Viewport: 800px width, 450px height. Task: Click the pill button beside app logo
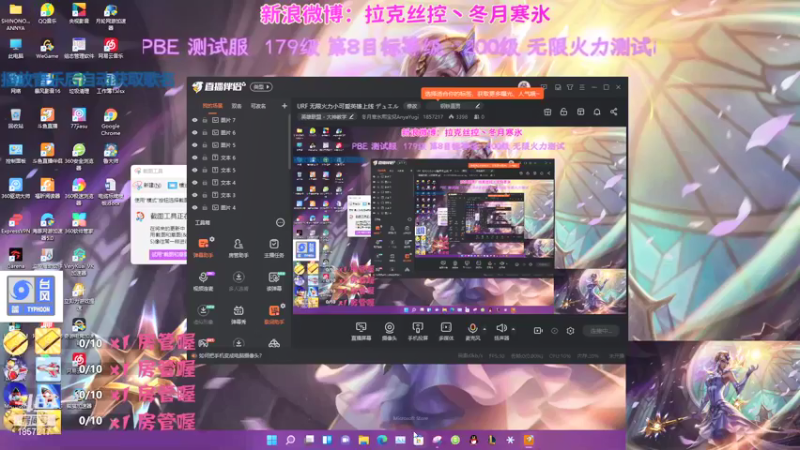coord(261,87)
